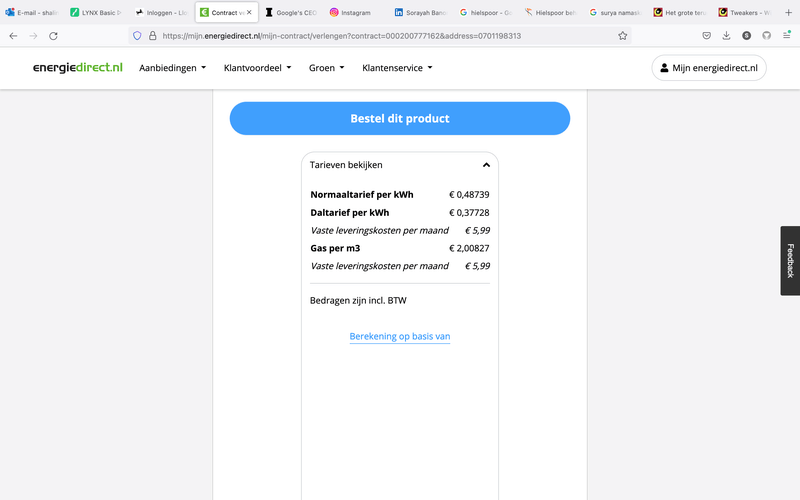Viewport: 800px width, 500px height.
Task: Open the new tab plus icon
Action: [x=789, y=12]
